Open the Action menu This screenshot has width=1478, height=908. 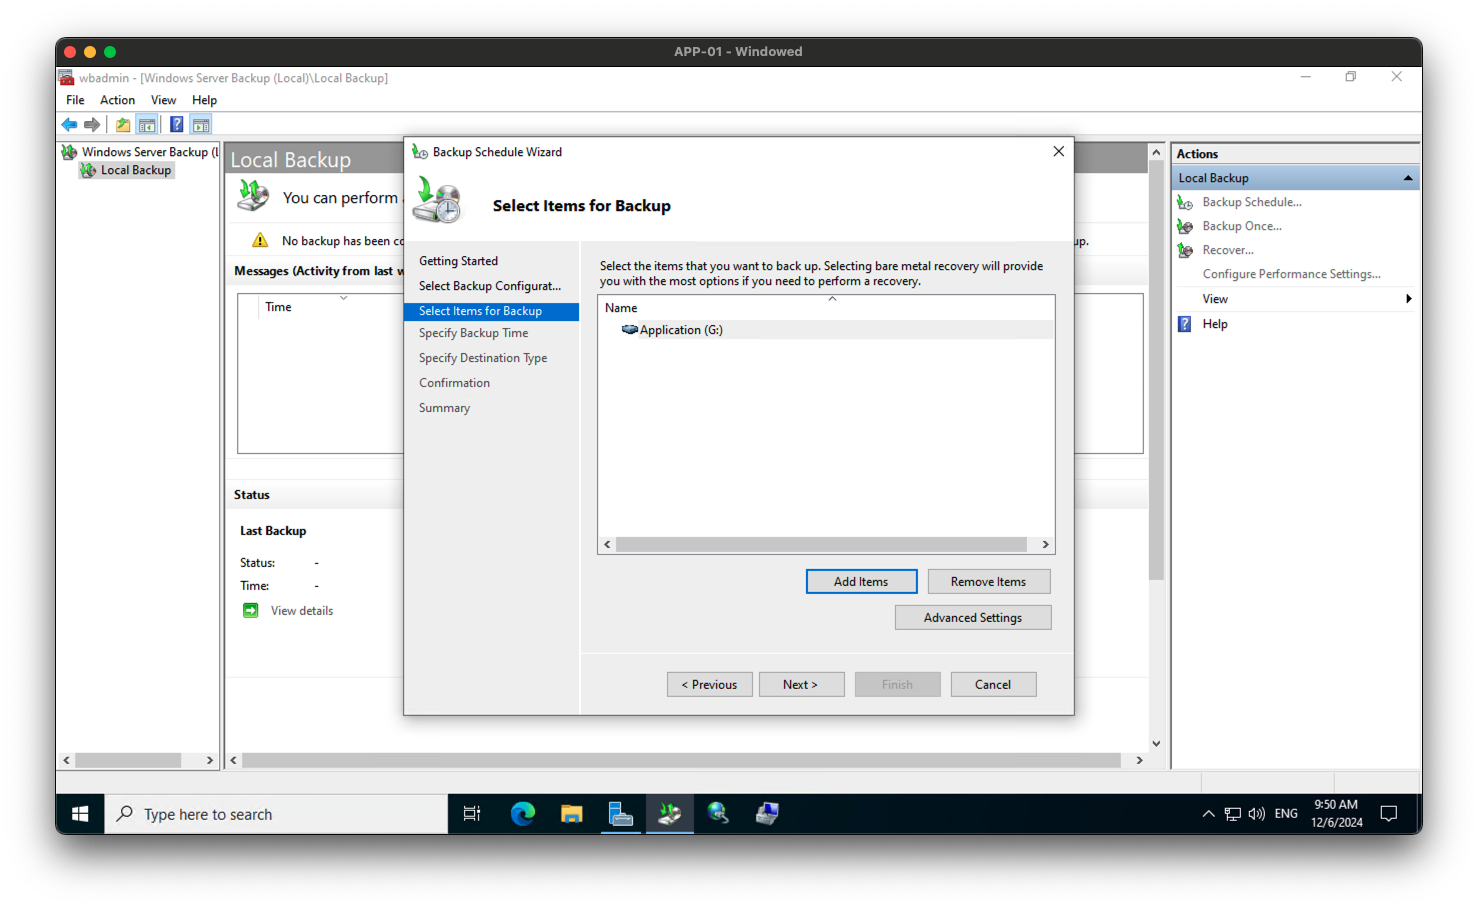[x=117, y=99]
